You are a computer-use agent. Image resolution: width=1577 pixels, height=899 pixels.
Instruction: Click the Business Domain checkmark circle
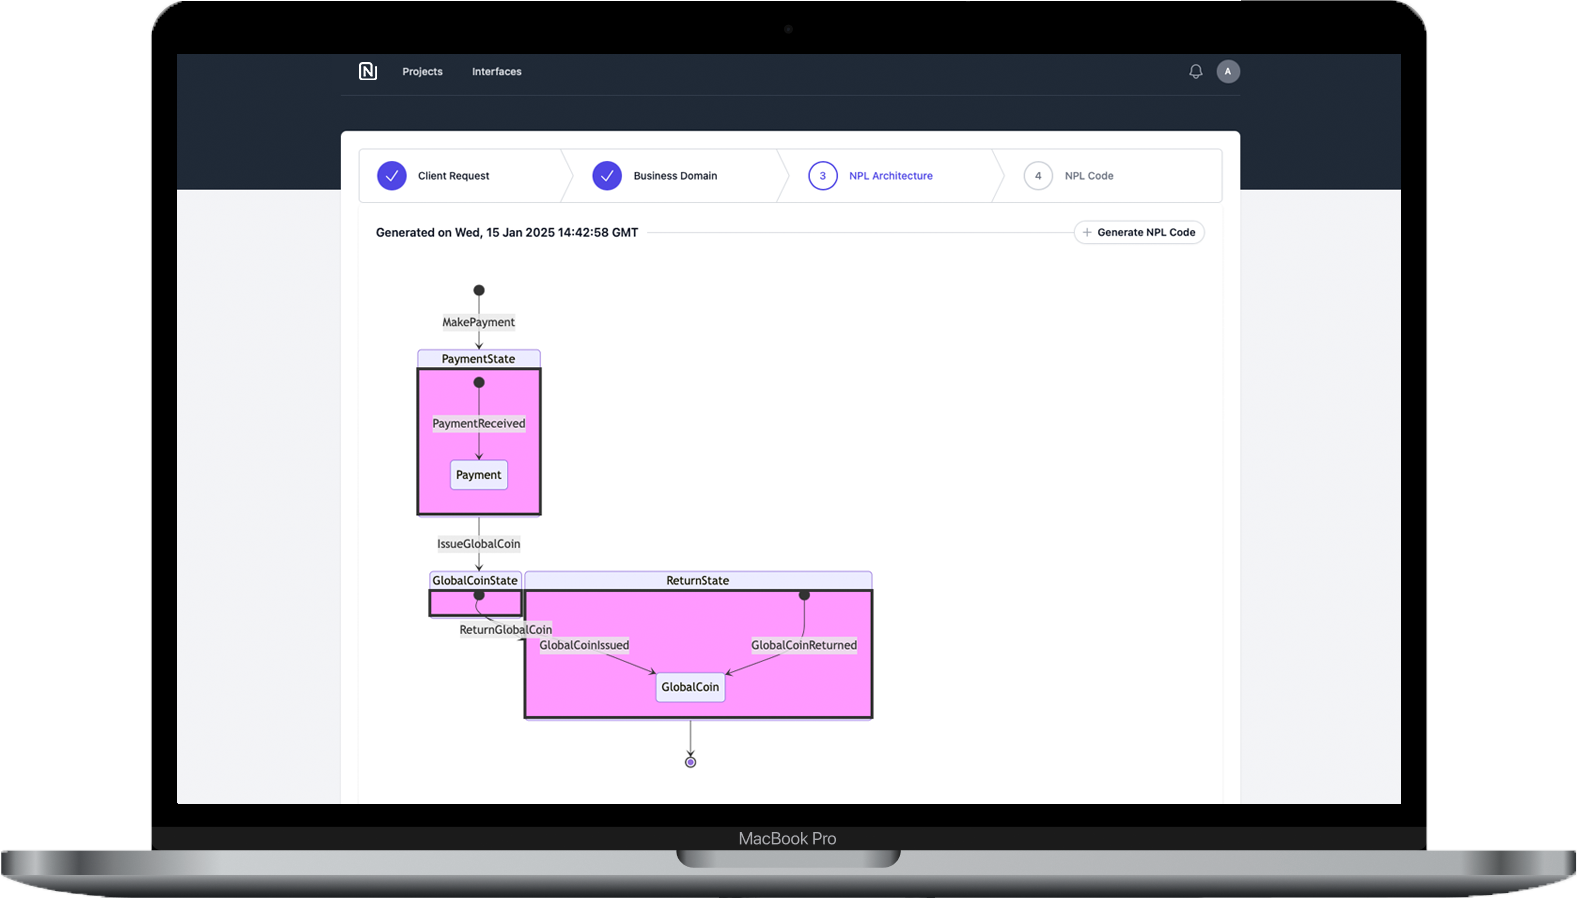[x=607, y=176]
